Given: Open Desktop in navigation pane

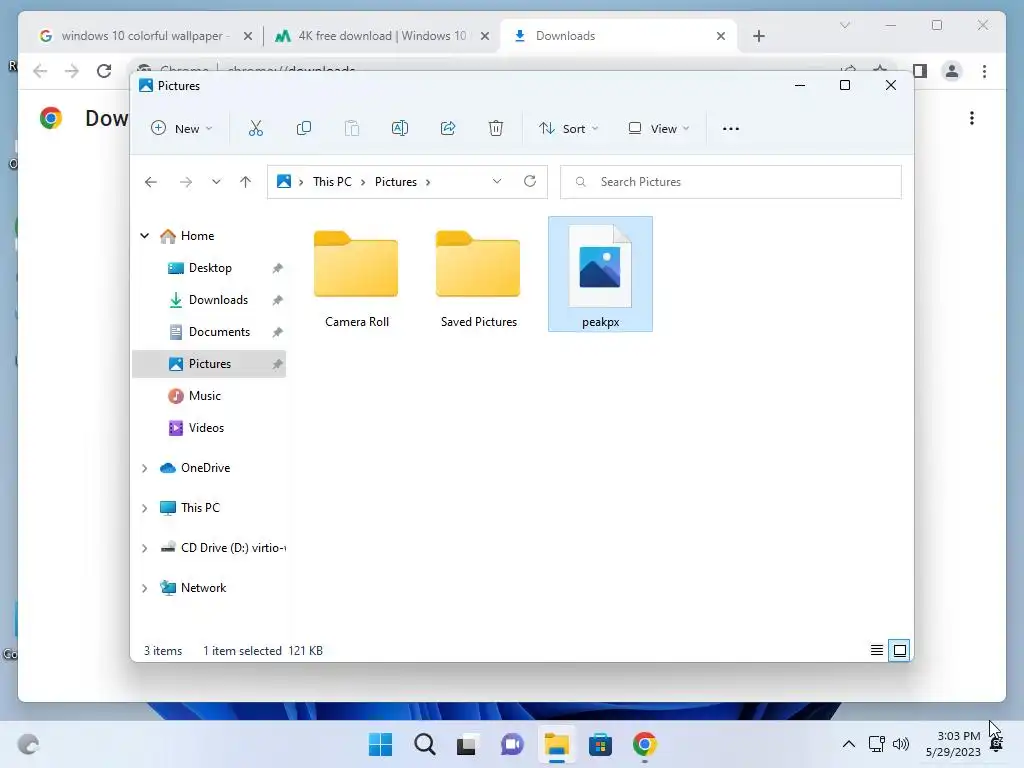Looking at the screenshot, I should (x=210, y=268).
